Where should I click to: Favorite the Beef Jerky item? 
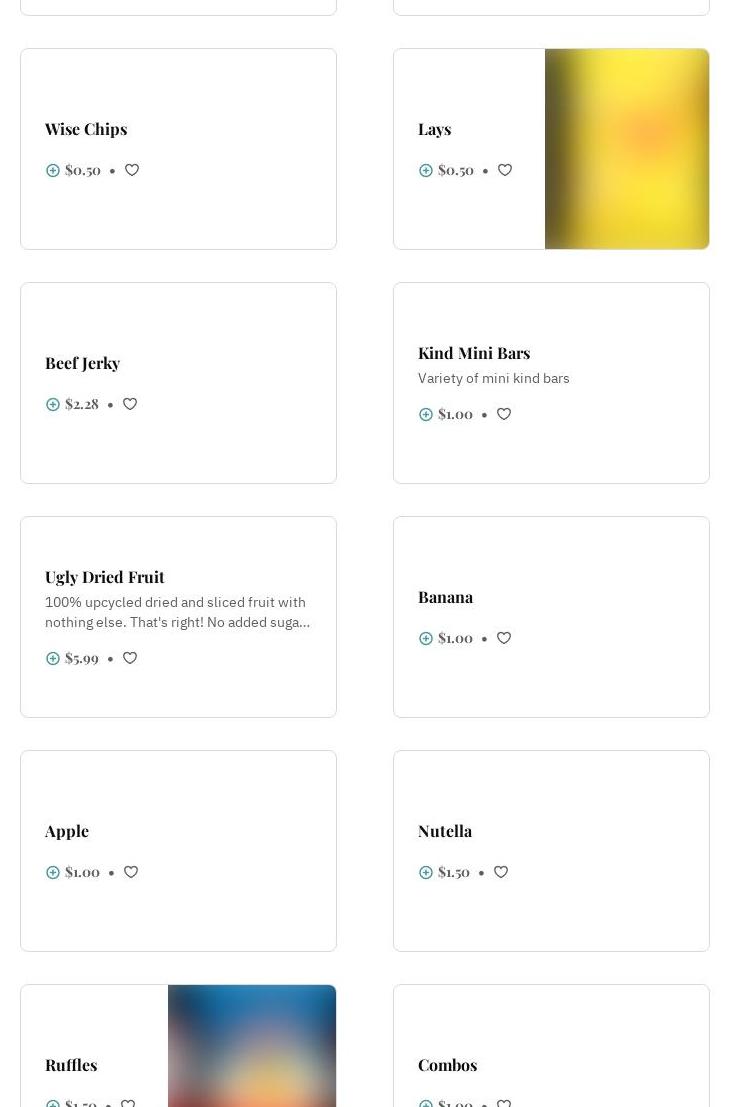pos(130,404)
